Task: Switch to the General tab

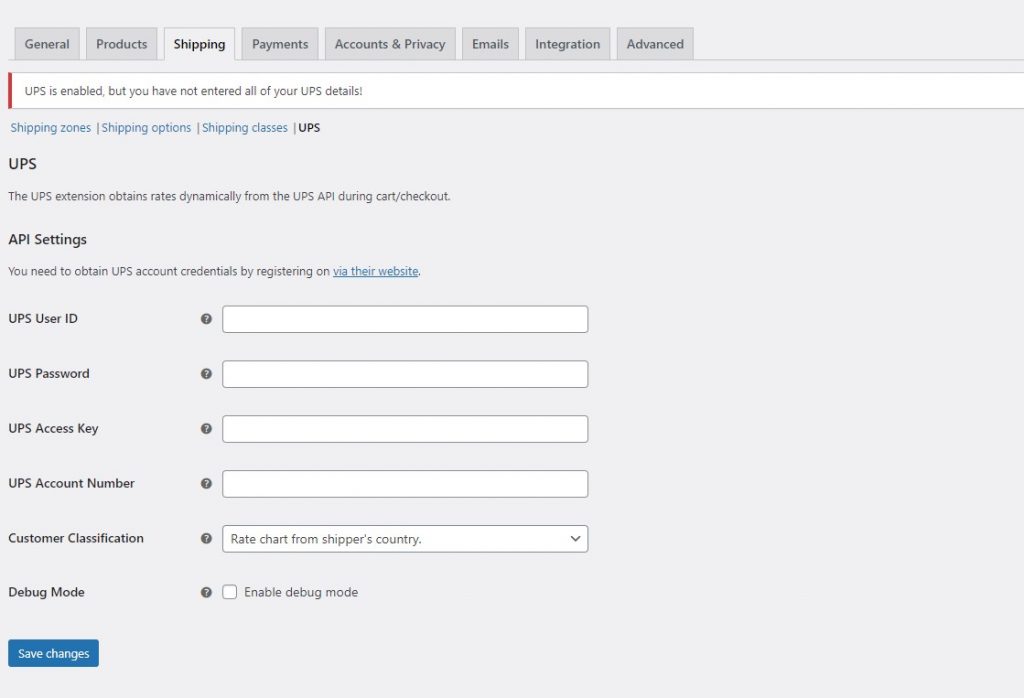Action: click(47, 44)
